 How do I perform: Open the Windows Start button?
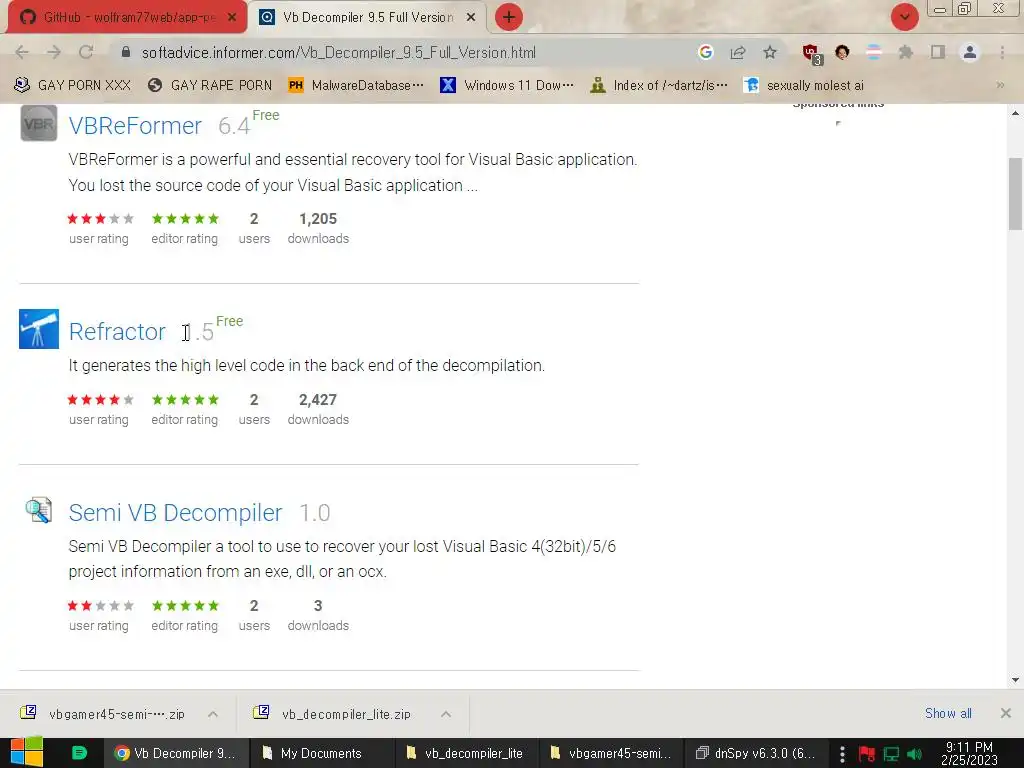pos(26,752)
